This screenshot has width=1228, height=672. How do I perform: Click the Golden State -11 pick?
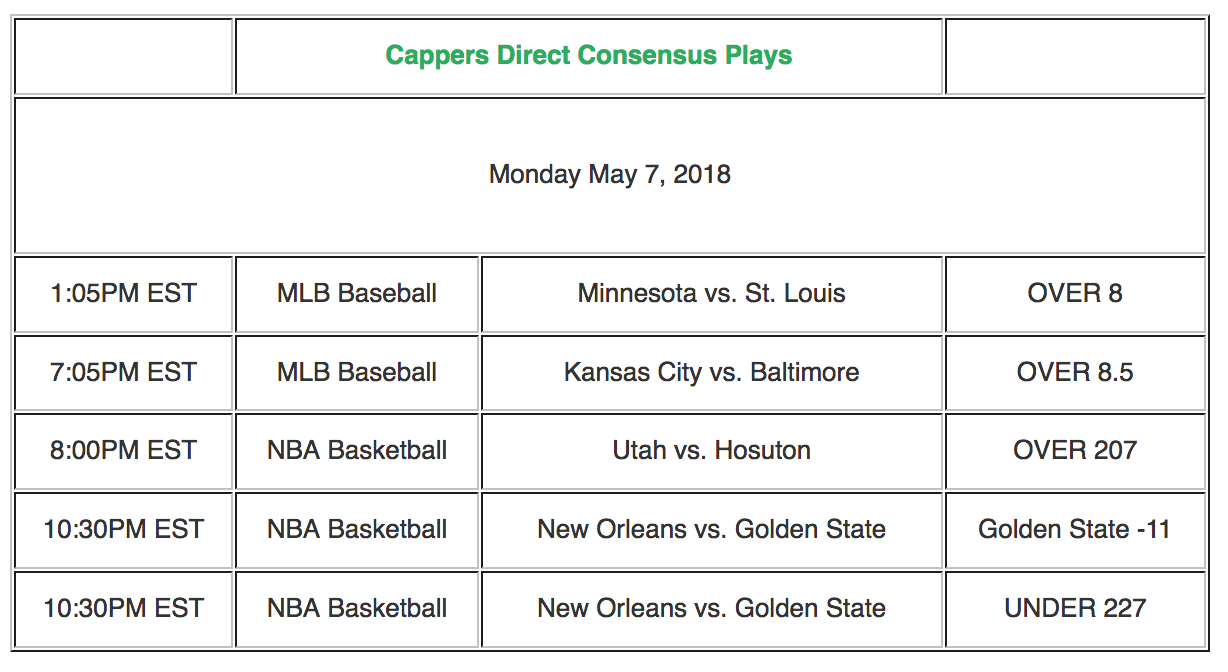pyautogui.click(x=1075, y=530)
